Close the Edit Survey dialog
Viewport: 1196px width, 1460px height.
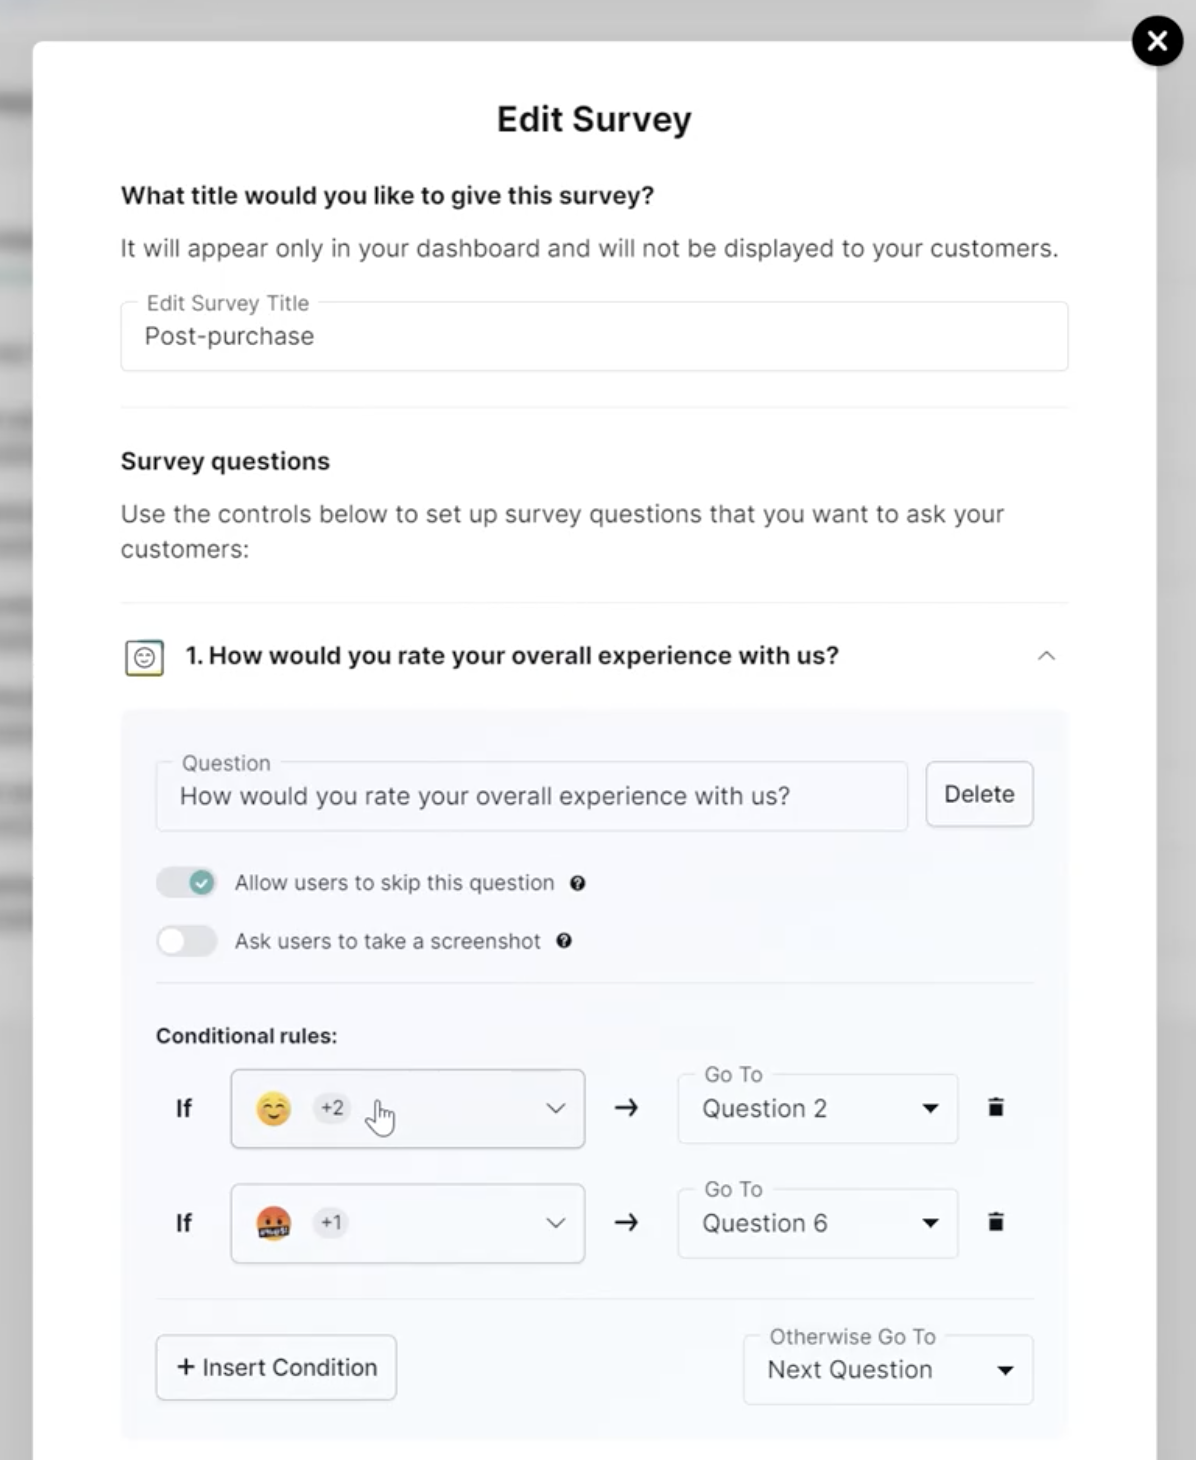[1157, 41]
